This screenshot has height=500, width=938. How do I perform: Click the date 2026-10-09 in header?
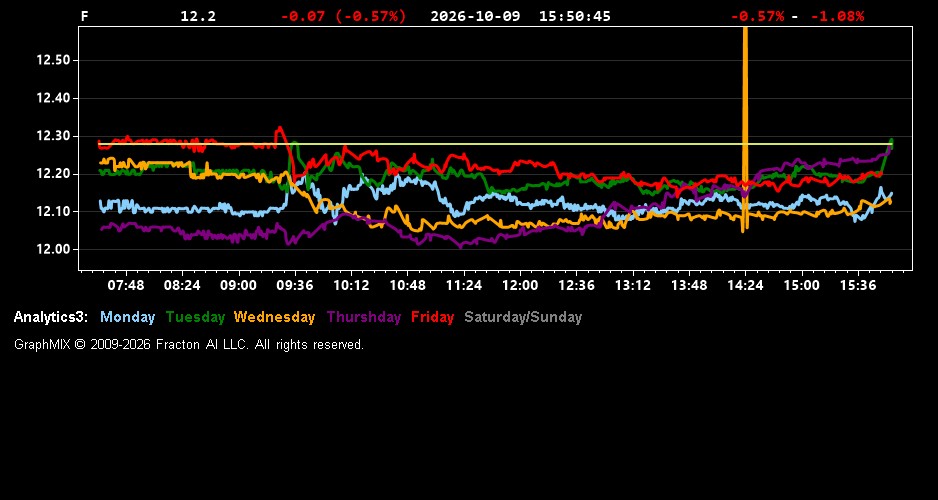tap(475, 16)
